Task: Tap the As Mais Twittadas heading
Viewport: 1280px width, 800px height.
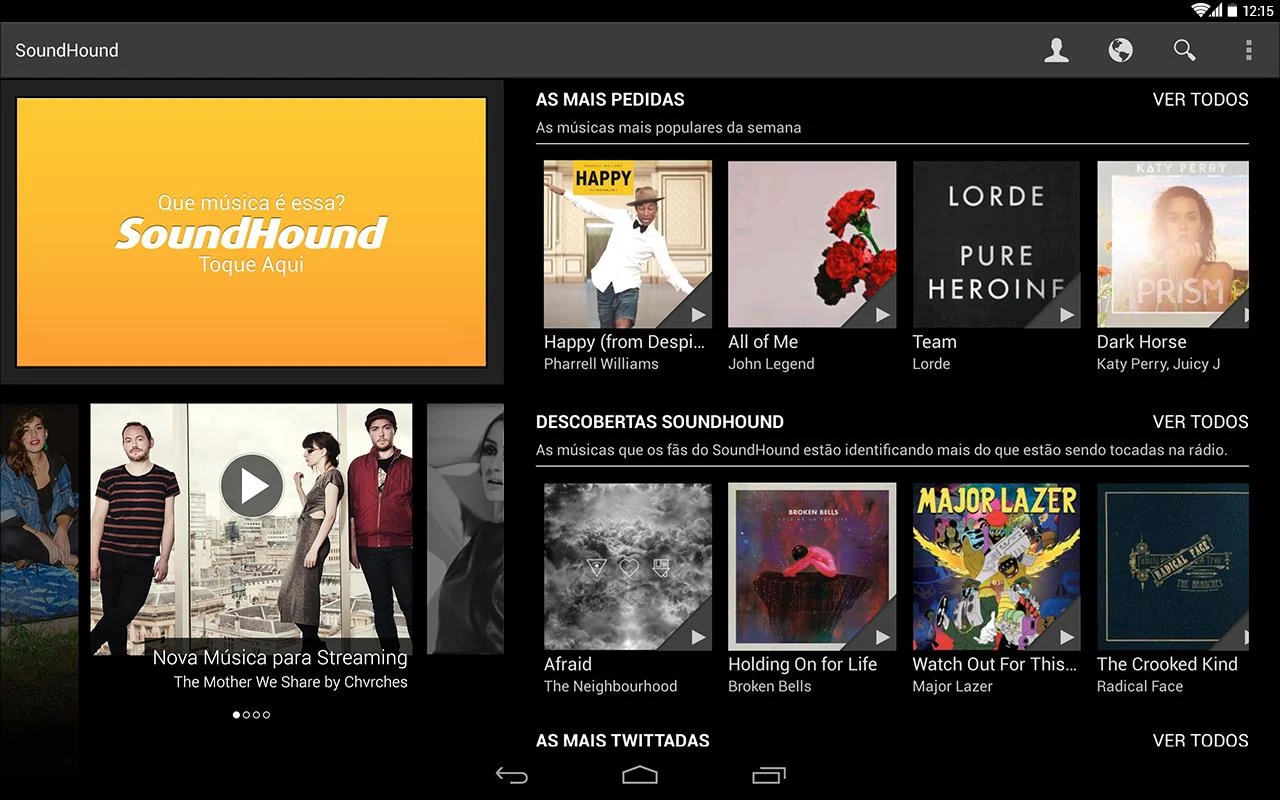Action: tap(623, 741)
